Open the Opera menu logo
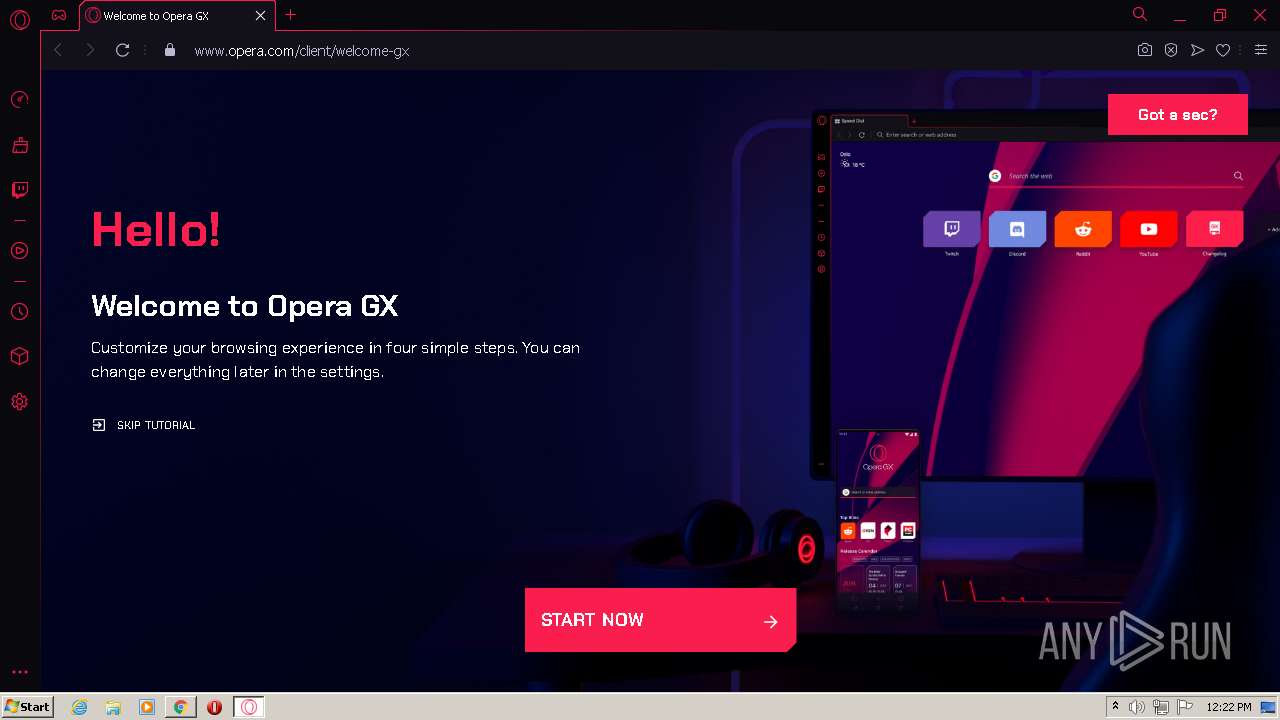Screen dimensions: 1280x720 click(x=19, y=19)
